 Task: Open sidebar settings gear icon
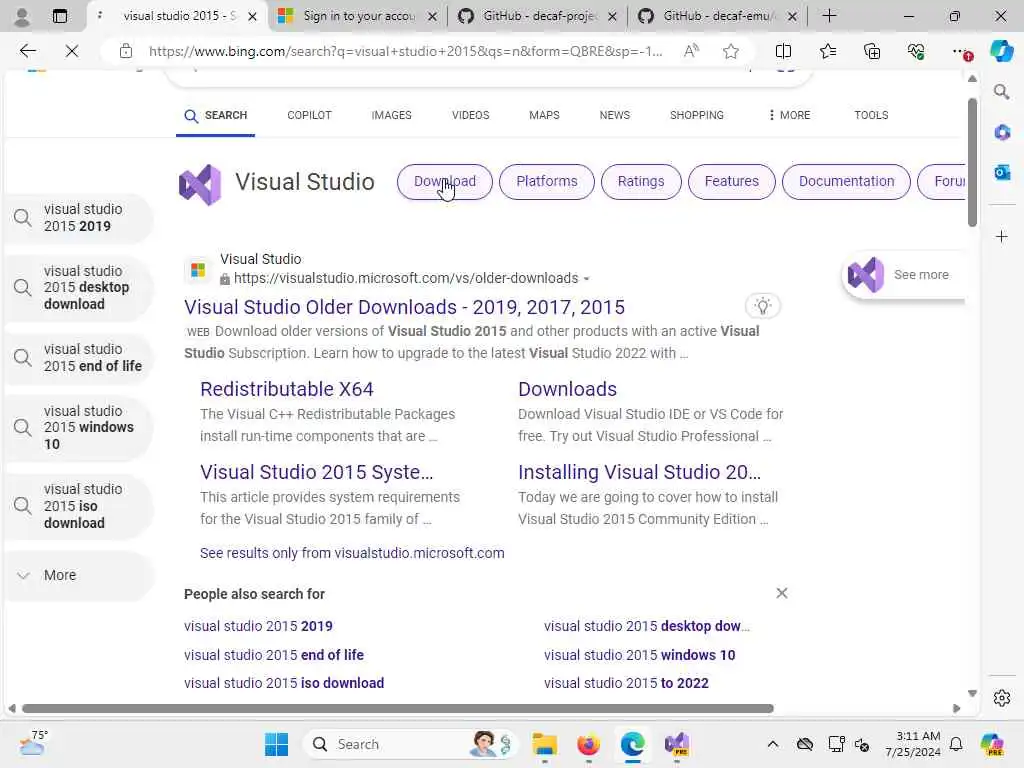[1002, 698]
